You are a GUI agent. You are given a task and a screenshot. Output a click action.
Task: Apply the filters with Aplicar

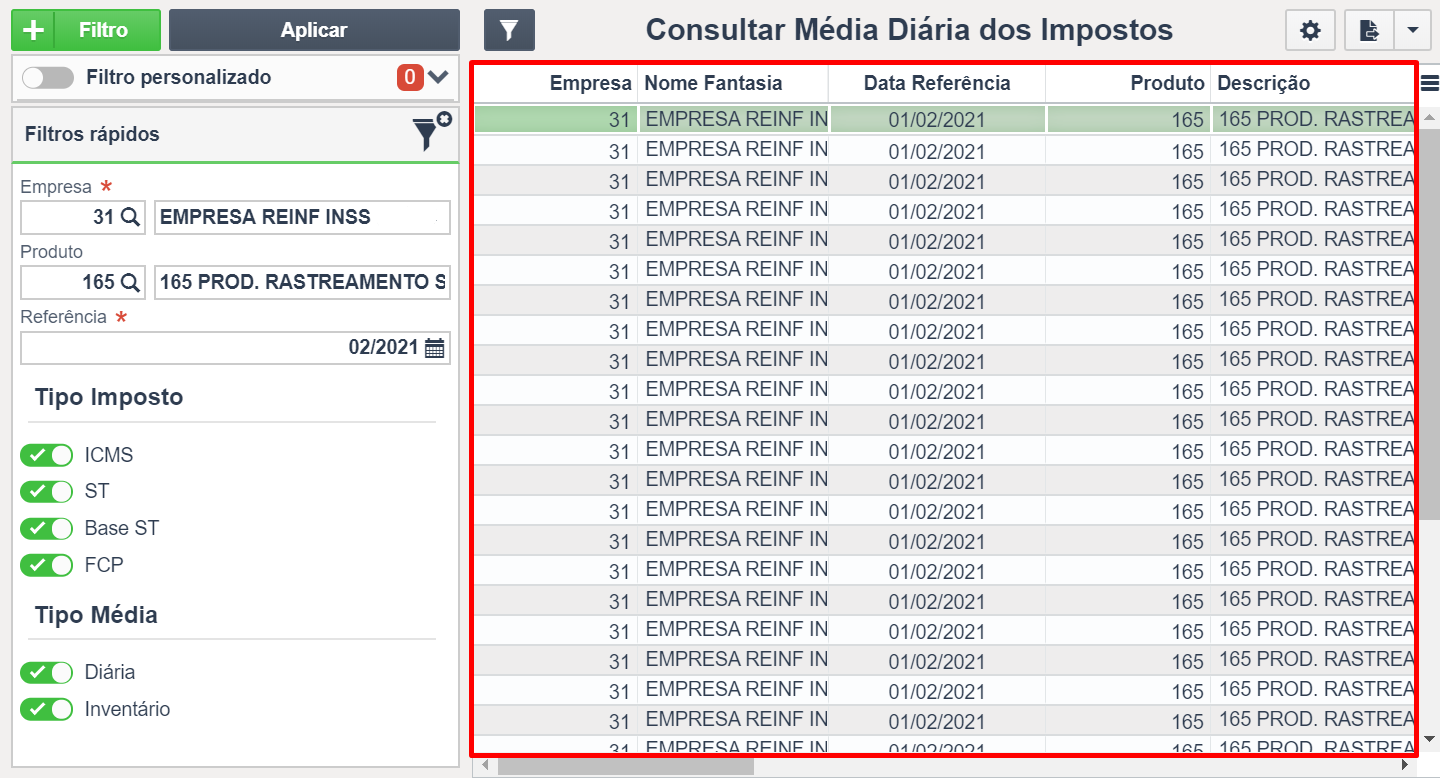(x=314, y=30)
